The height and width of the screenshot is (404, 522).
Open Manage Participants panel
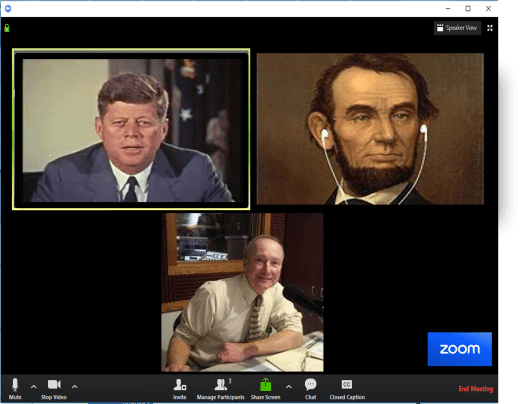click(220, 388)
